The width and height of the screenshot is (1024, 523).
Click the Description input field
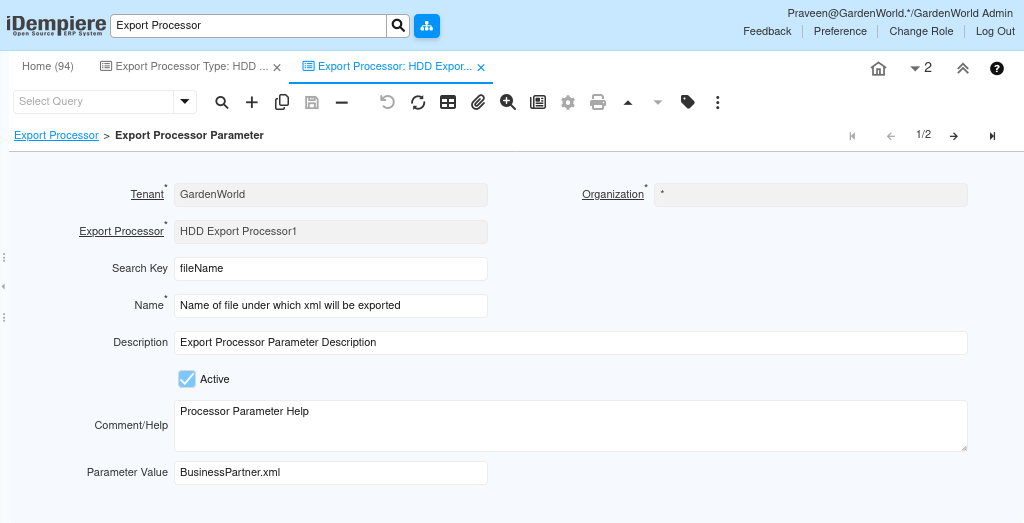coord(570,343)
